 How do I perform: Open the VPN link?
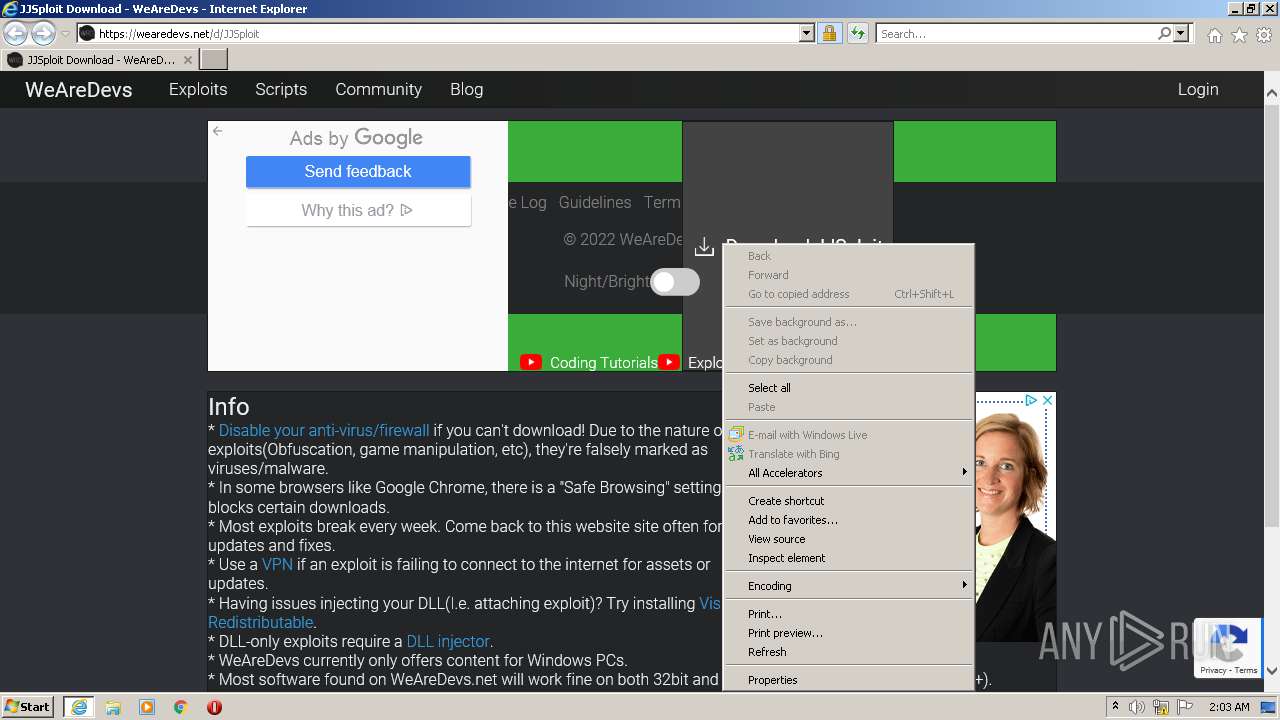pos(277,565)
